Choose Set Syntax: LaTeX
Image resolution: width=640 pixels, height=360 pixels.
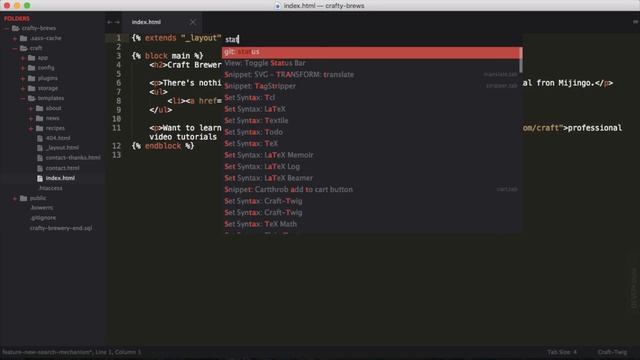tap(371, 109)
